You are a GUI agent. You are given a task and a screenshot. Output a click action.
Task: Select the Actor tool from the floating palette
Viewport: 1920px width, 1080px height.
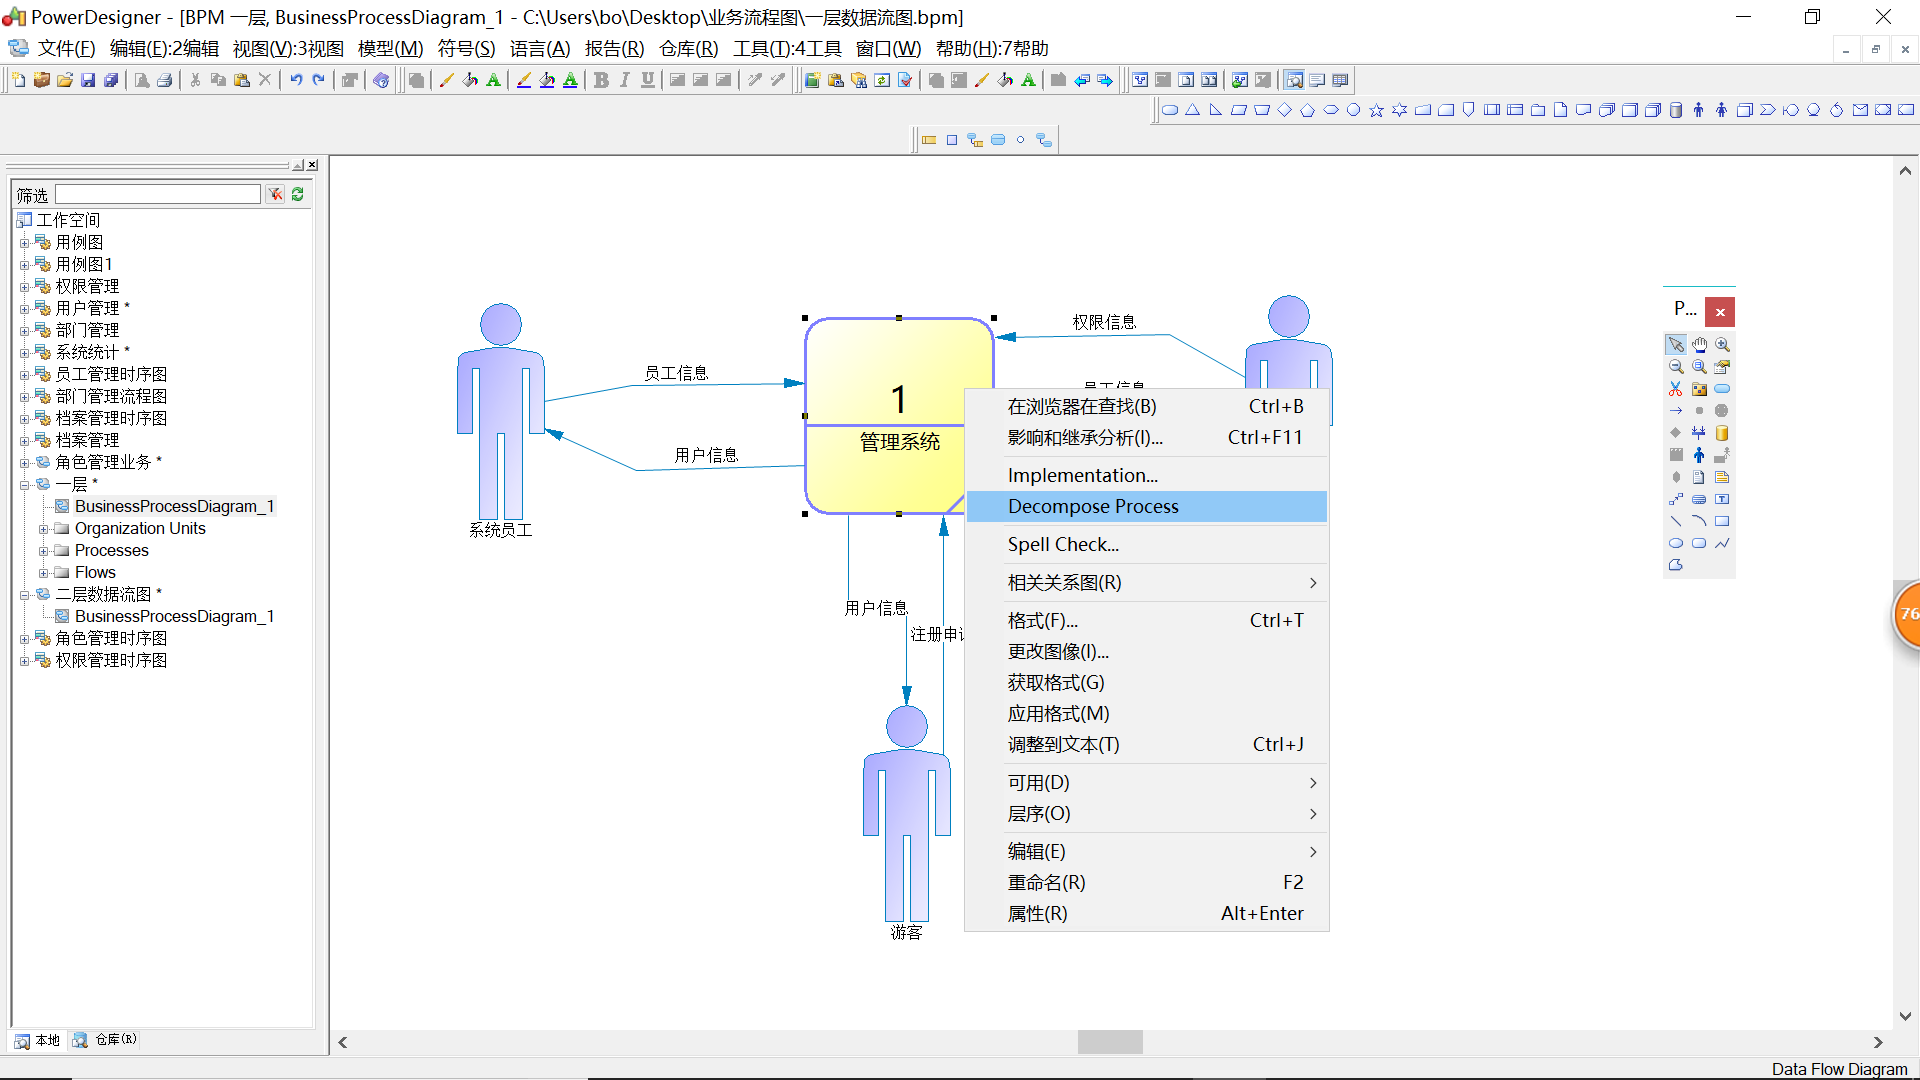pyautogui.click(x=1699, y=455)
